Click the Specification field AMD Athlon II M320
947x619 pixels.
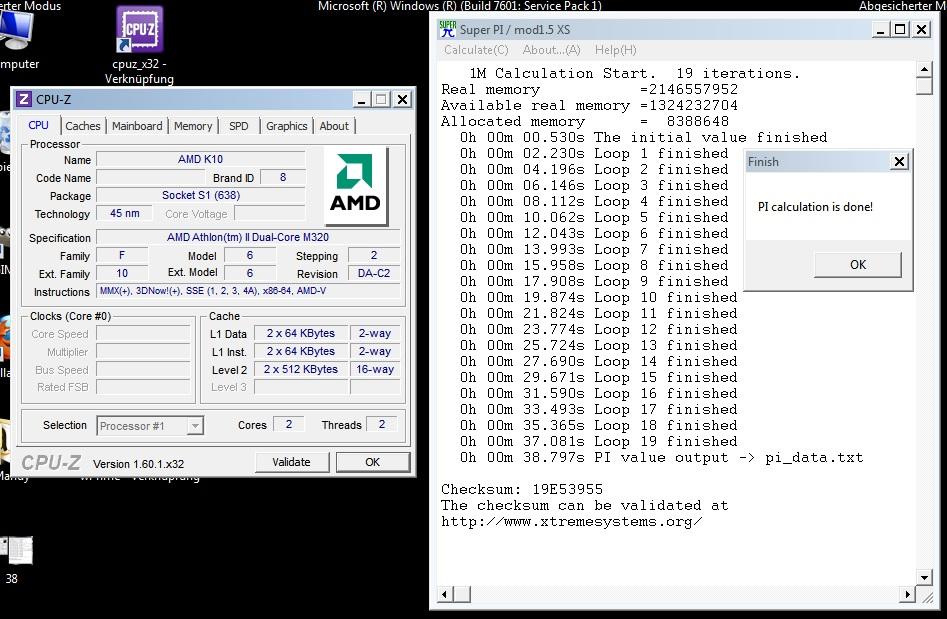click(x=248, y=237)
